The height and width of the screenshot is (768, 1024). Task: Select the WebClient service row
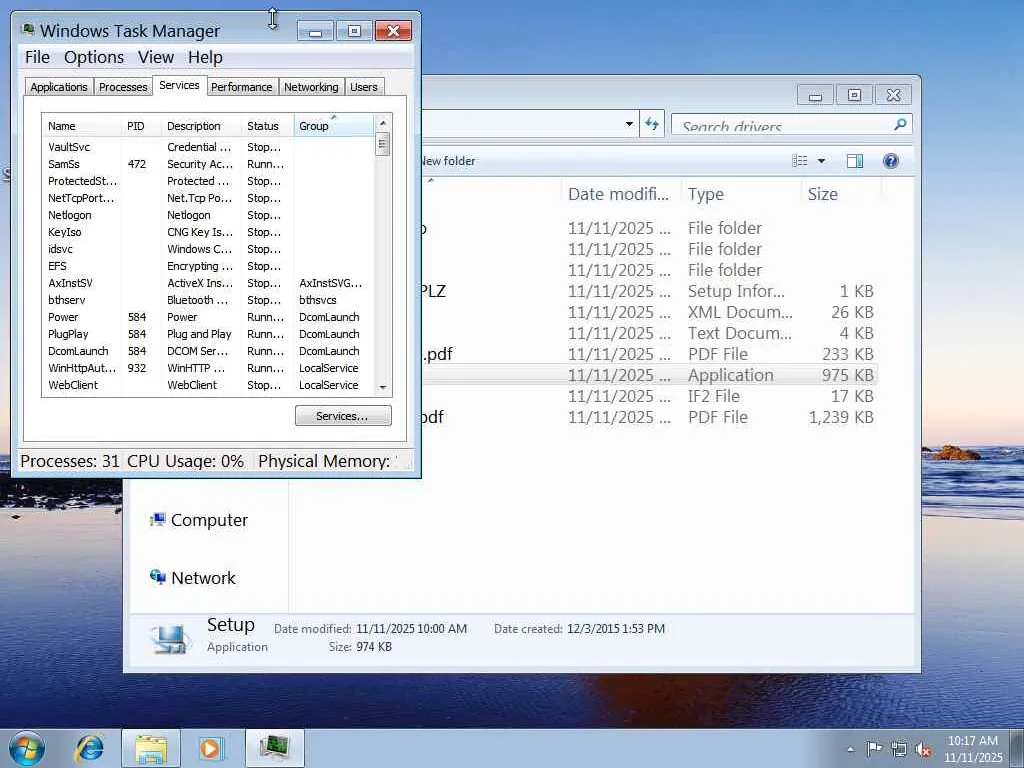(x=208, y=385)
